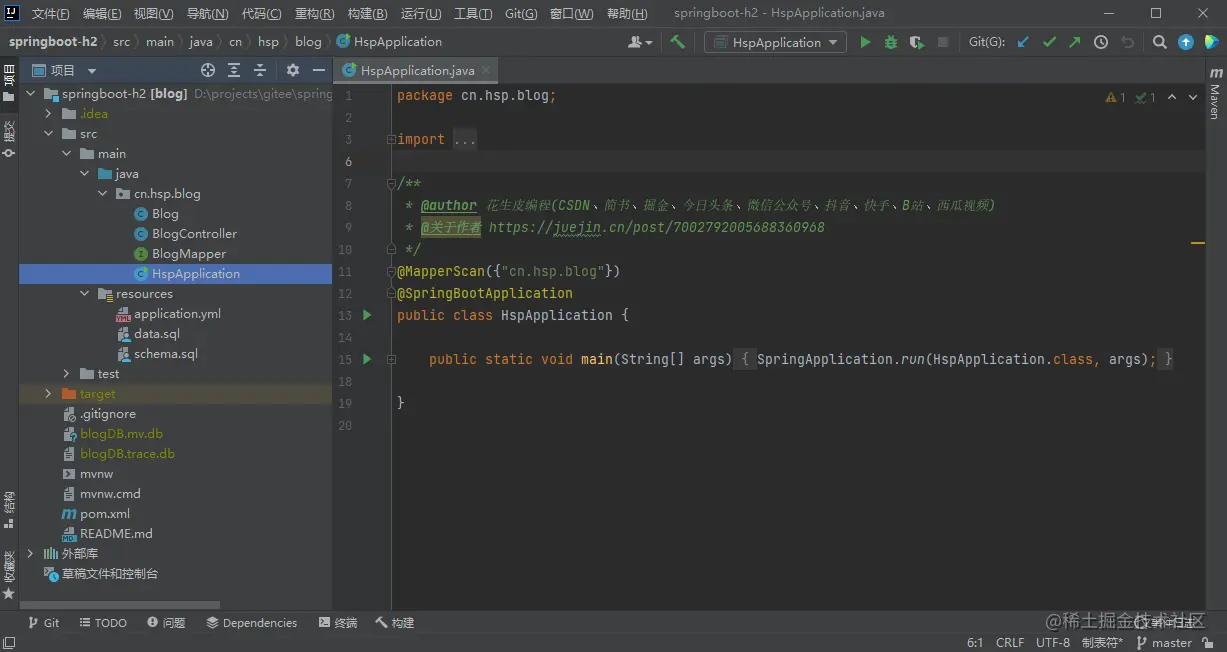Open the 构建(B) menu
The image size is (1227, 652).
point(367,14)
